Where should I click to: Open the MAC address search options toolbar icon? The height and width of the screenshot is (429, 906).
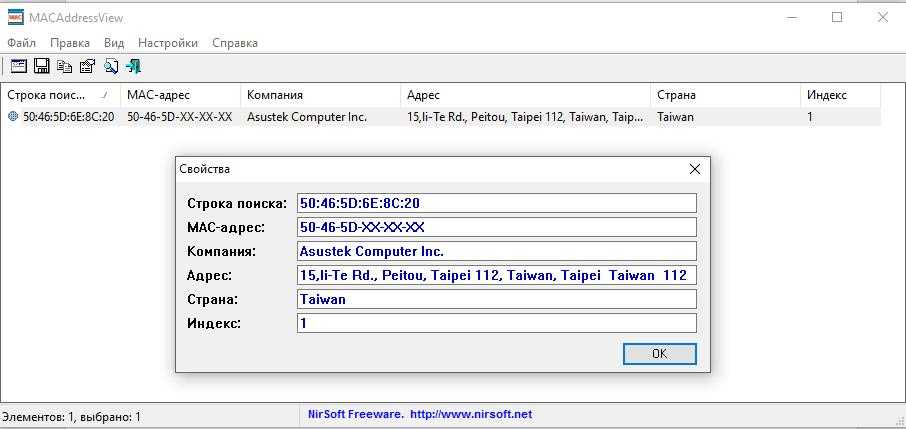[x=18, y=66]
